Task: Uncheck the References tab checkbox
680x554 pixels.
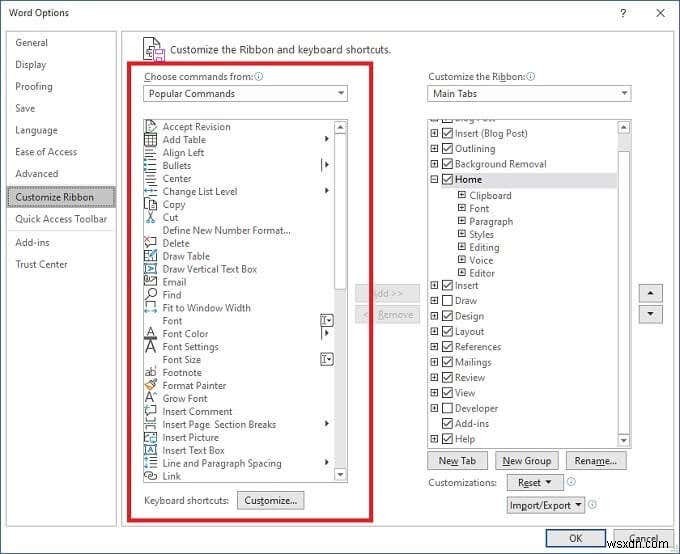Action: [x=448, y=347]
